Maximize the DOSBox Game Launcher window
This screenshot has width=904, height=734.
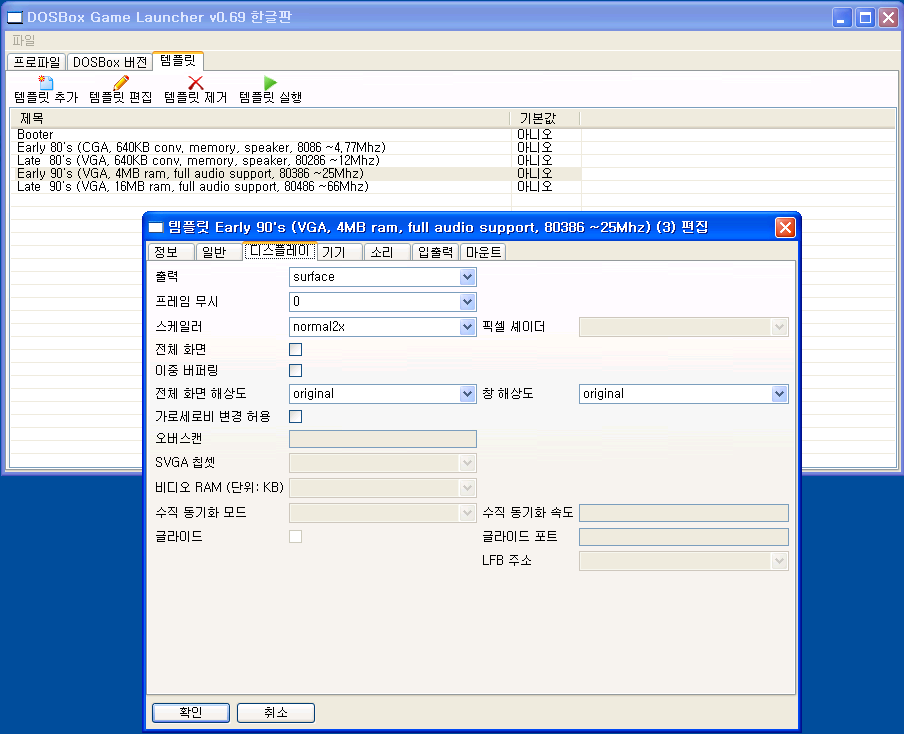tap(865, 18)
